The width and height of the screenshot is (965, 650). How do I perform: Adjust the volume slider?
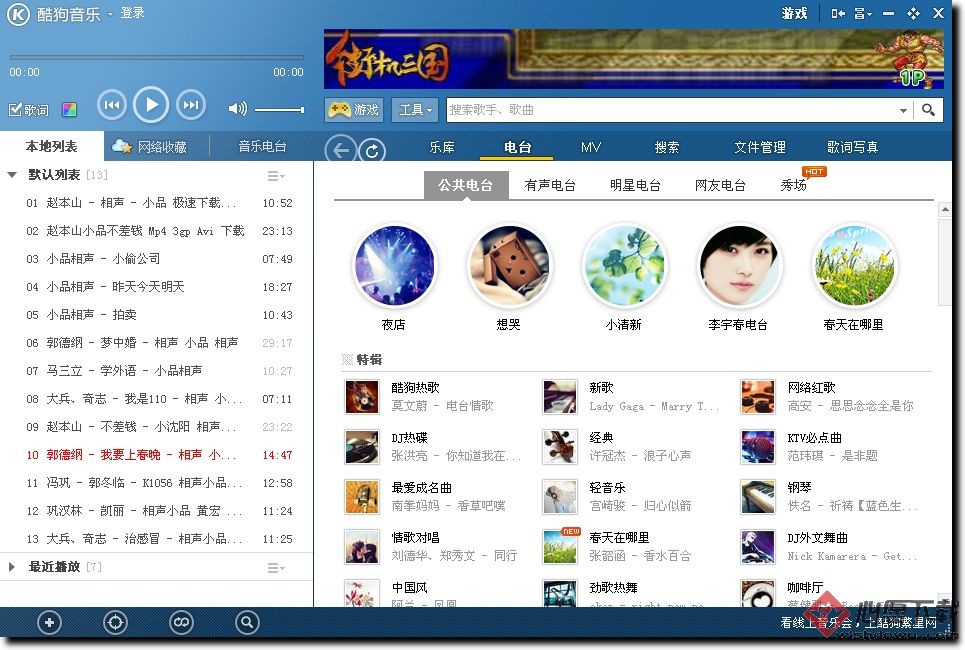click(279, 110)
